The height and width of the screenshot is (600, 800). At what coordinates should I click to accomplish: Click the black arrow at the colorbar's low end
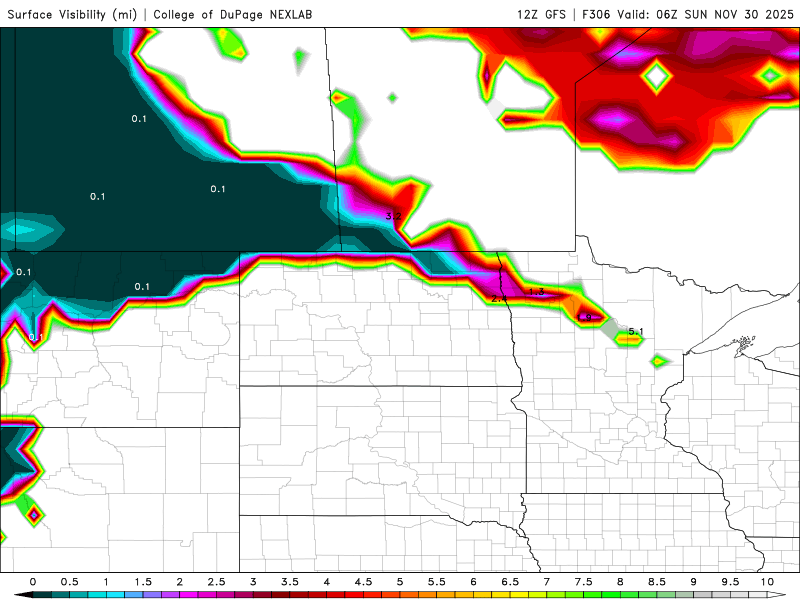(x=23, y=595)
